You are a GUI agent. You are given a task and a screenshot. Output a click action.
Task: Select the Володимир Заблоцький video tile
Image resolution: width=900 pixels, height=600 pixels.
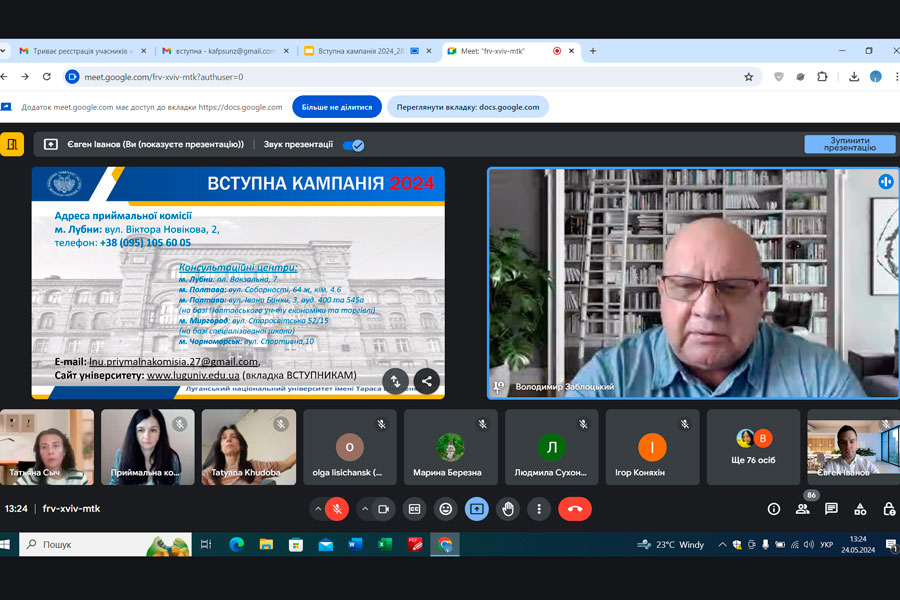coord(693,283)
